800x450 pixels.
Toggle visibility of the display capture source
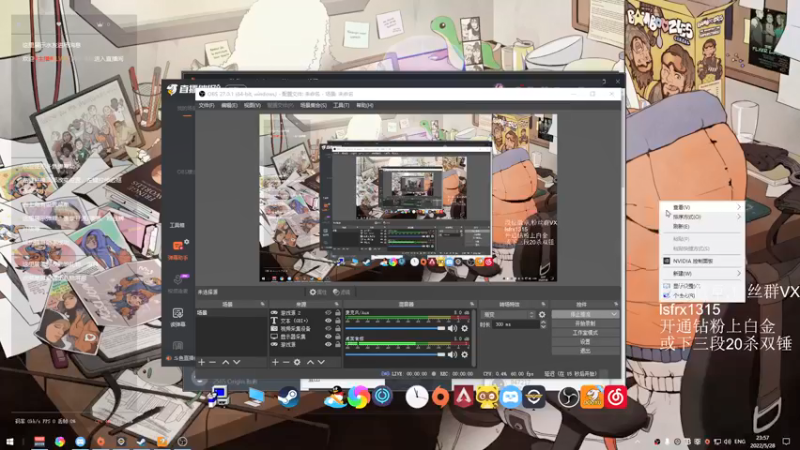(328, 337)
